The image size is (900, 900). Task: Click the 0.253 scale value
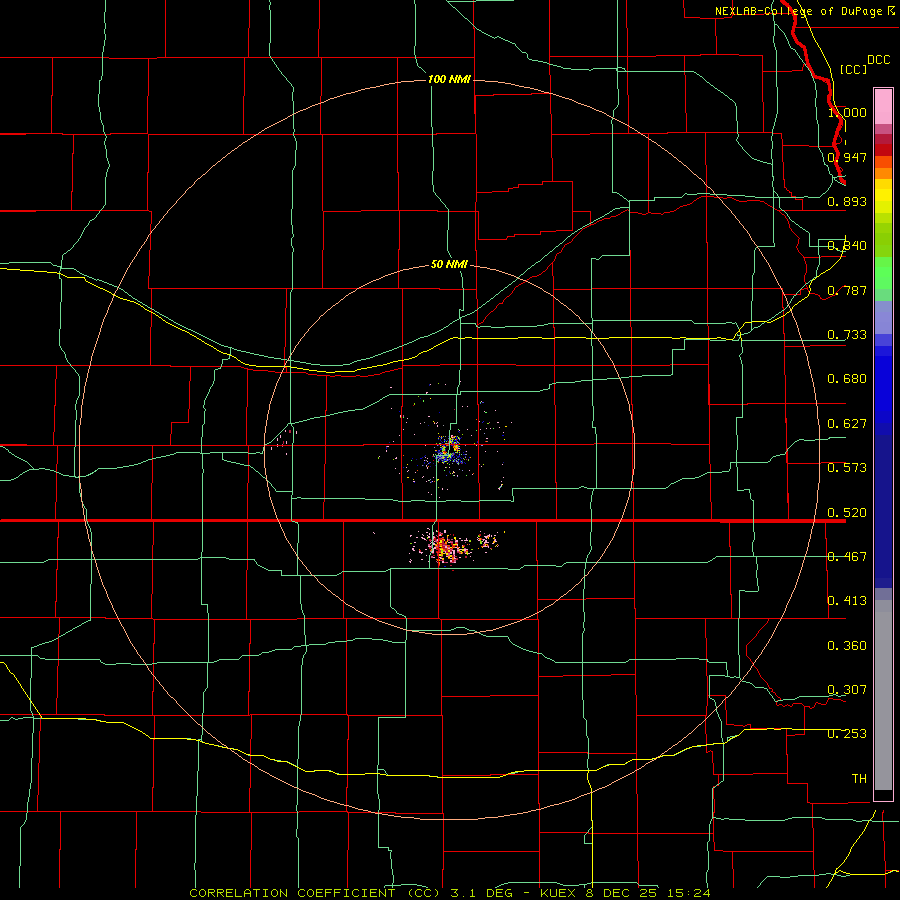coord(847,734)
